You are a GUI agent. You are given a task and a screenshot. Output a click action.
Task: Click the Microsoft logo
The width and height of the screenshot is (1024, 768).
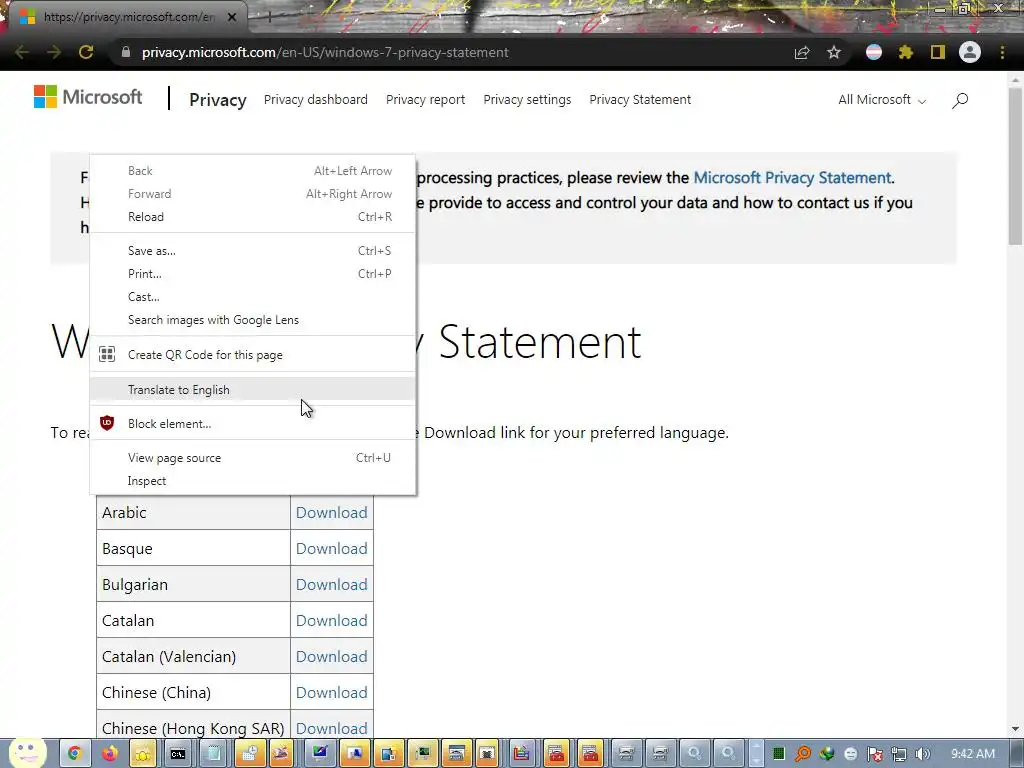(x=88, y=97)
